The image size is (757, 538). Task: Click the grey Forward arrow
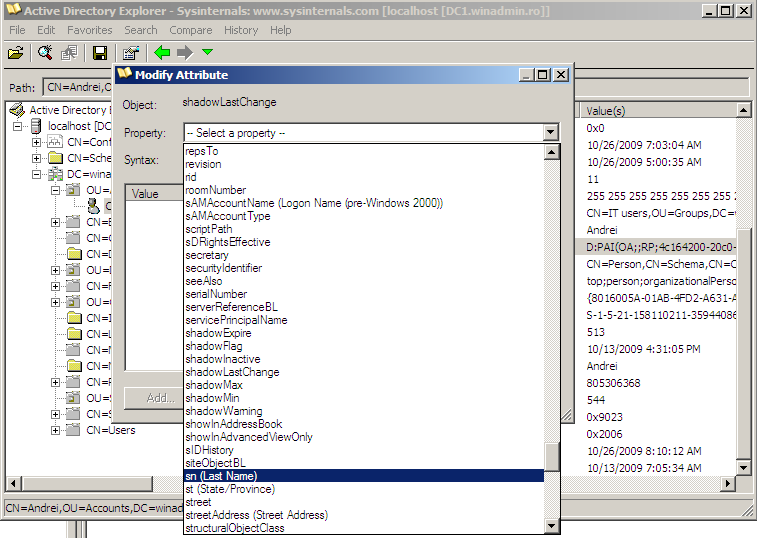pyautogui.click(x=185, y=52)
